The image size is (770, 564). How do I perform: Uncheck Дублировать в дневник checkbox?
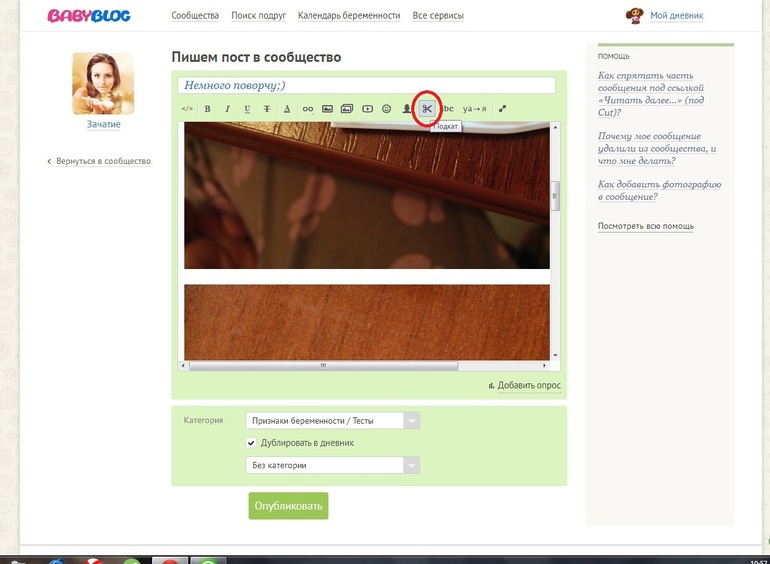click(251, 443)
